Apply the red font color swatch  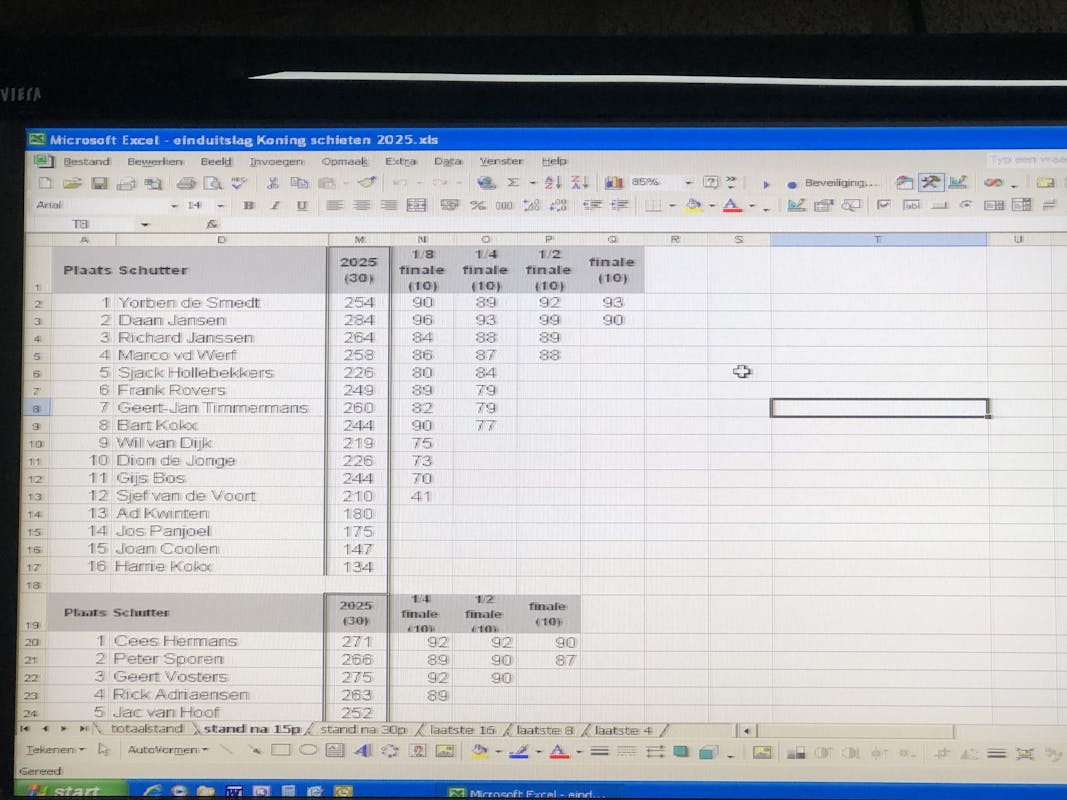733,206
